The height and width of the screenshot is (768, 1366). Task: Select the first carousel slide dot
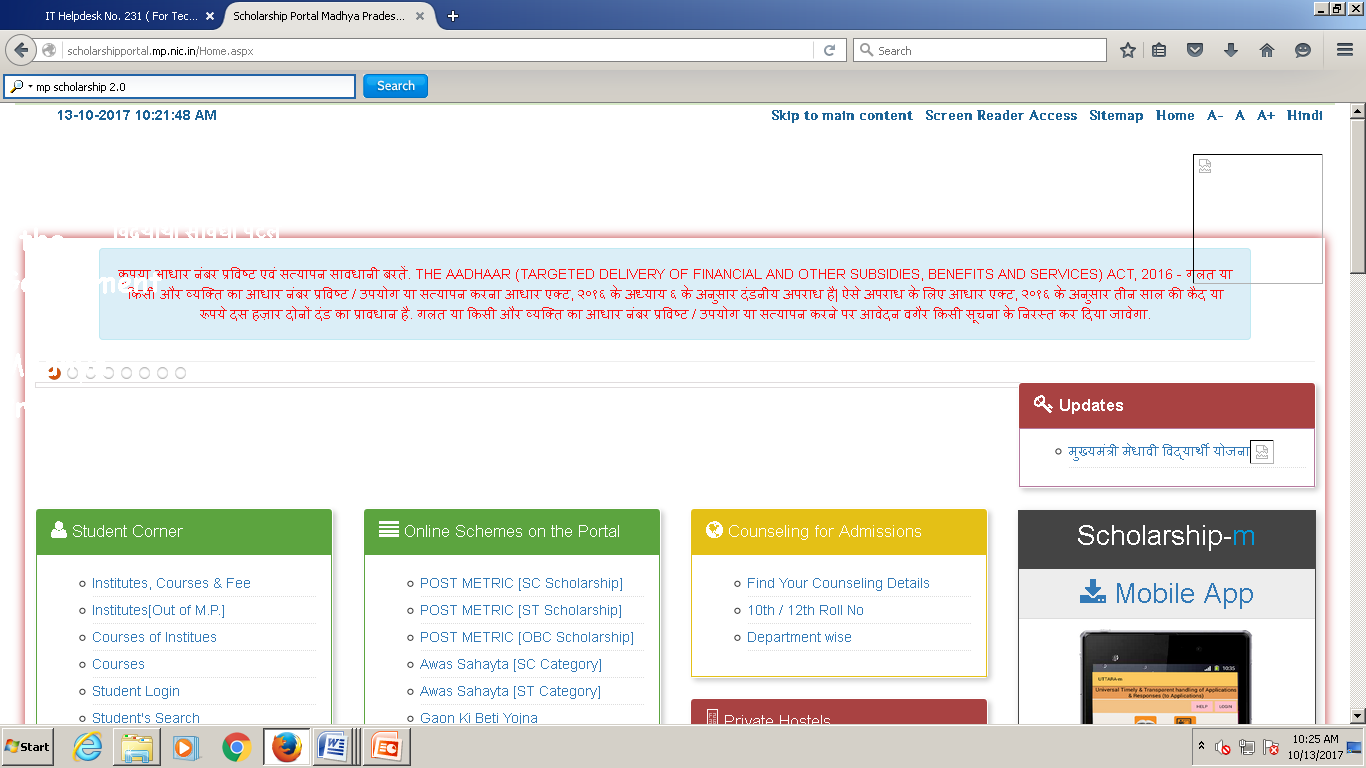point(54,373)
